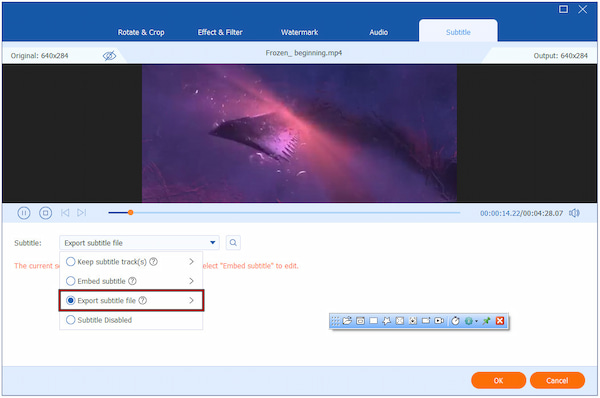Confirm changes with the OK button
600x398 pixels.
498,380
